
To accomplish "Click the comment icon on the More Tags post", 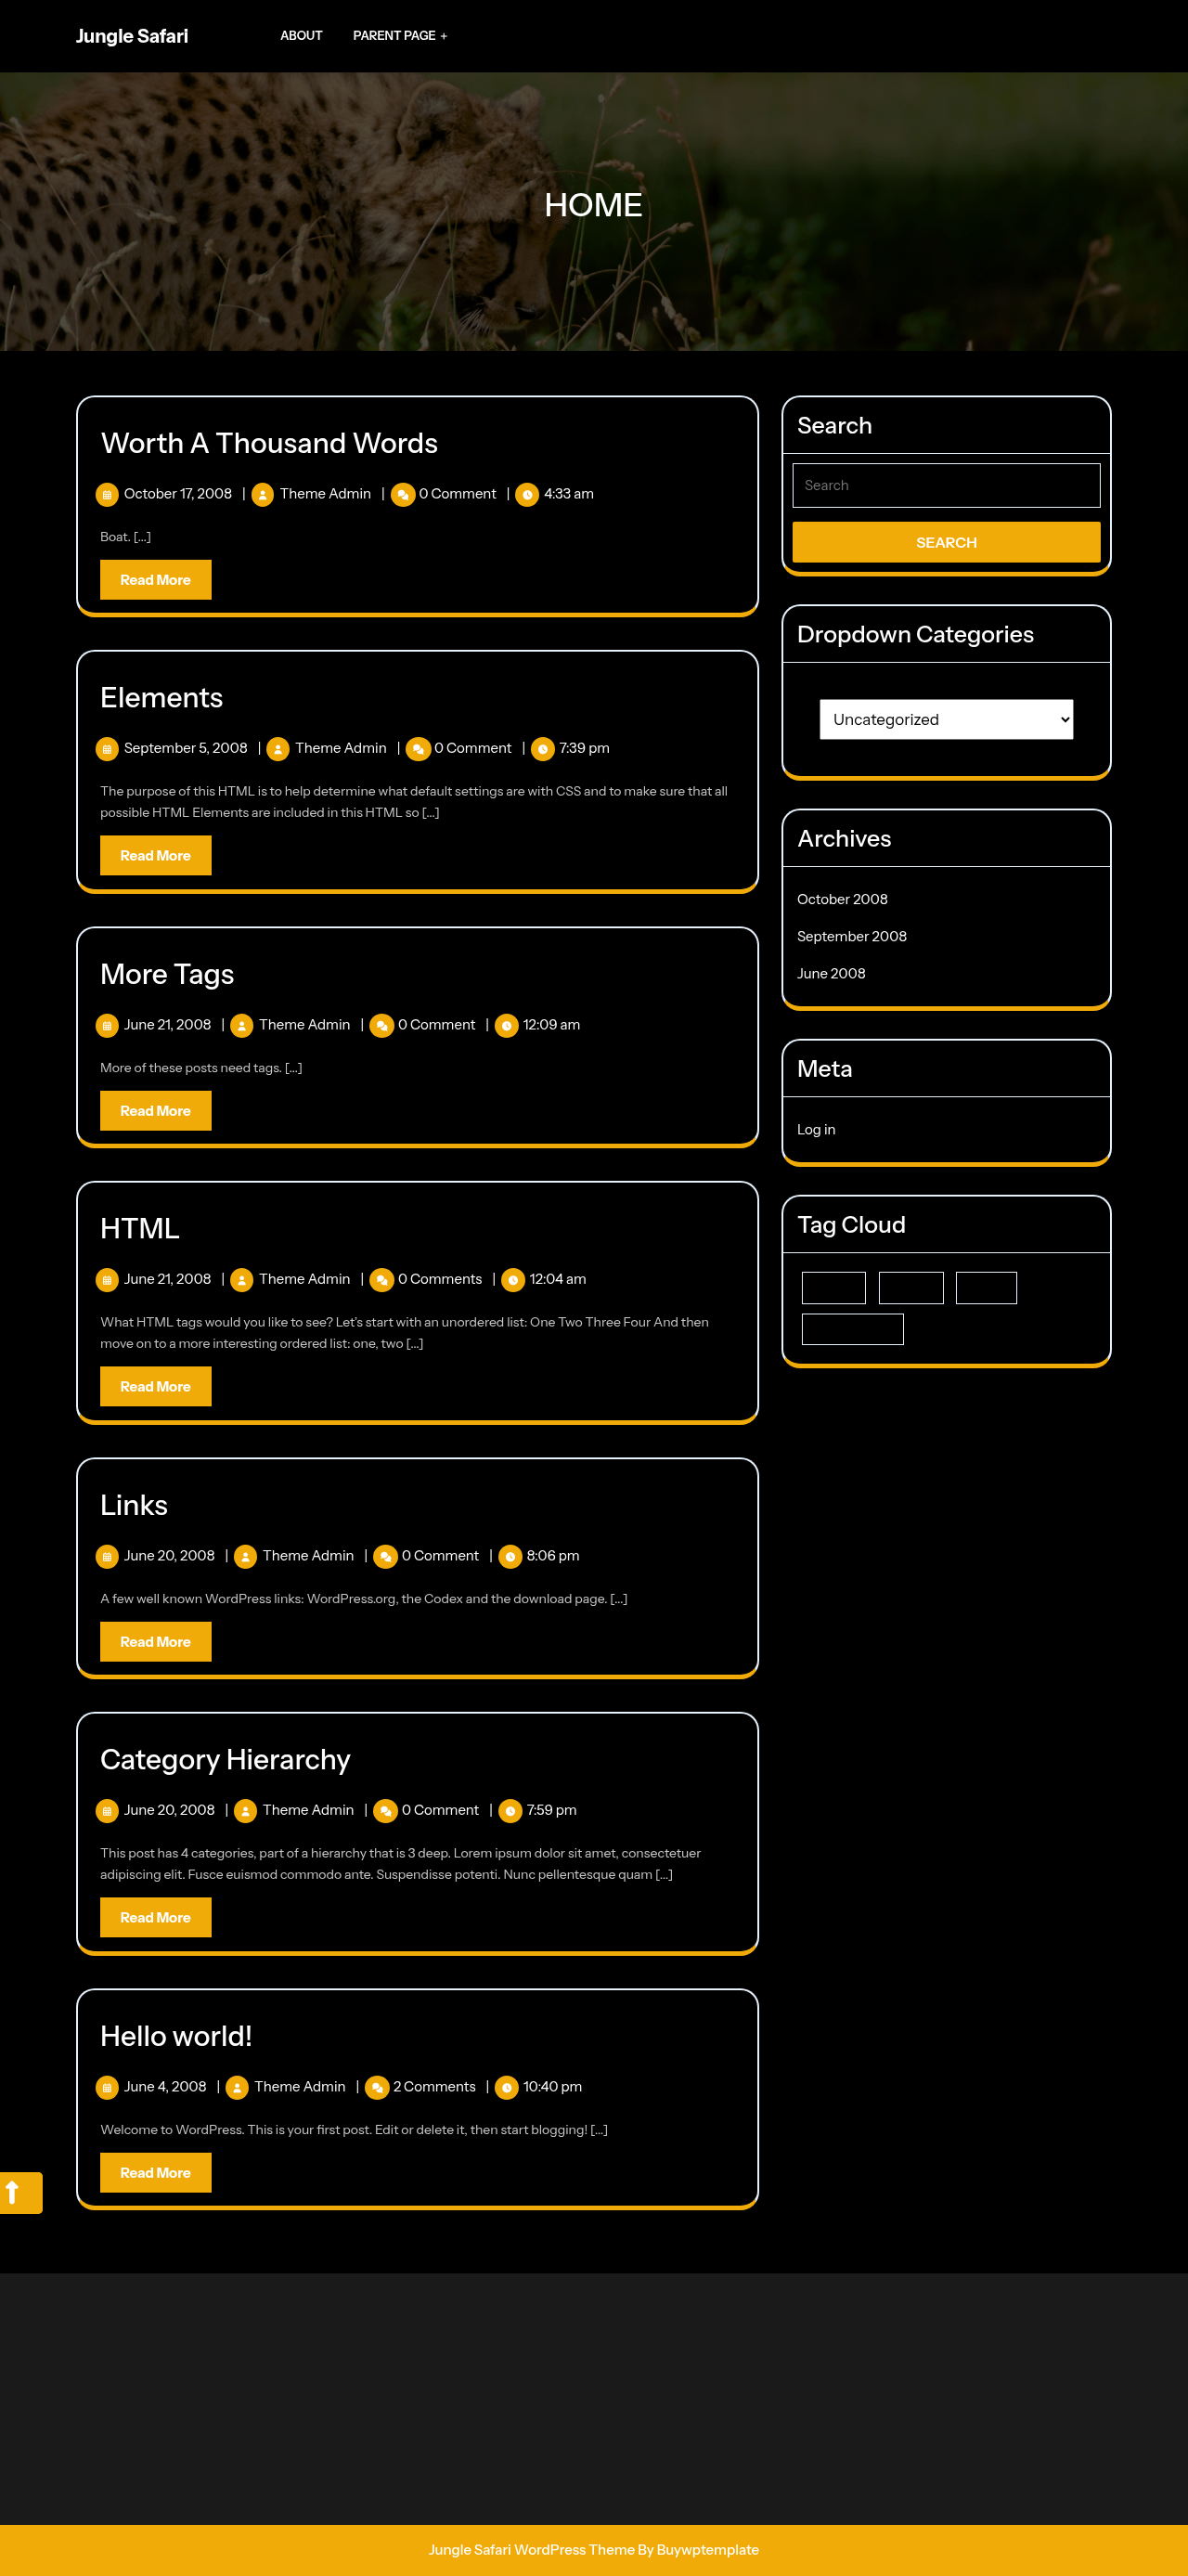I will click(x=382, y=1026).
